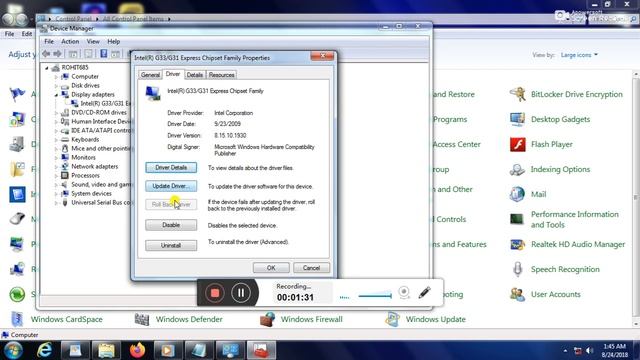Open the View by Large icons dropdown

tap(579, 55)
